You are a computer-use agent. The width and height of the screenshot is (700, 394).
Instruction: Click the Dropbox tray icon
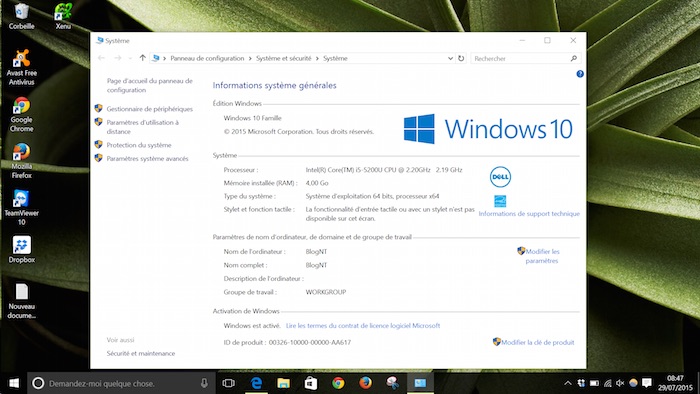[581, 383]
